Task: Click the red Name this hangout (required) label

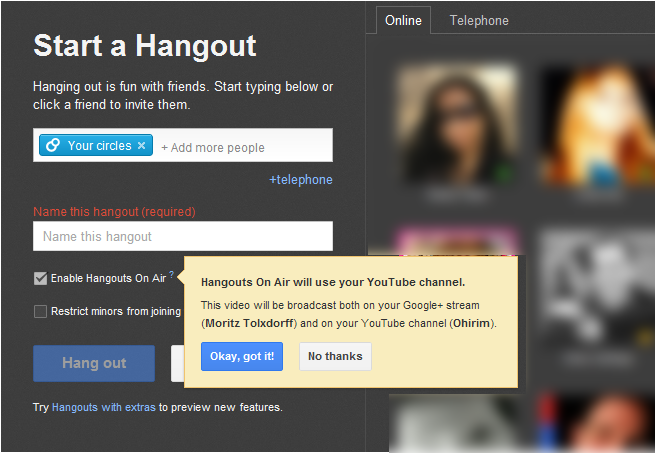Action: pyautogui.click(x=114, y=212)
